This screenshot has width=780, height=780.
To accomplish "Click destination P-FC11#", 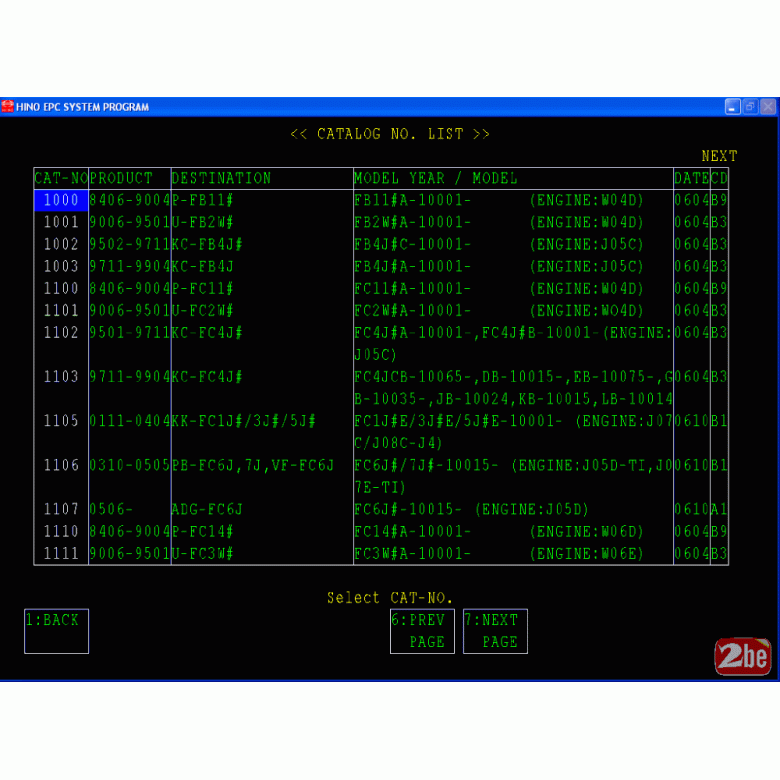I will point(202,289).
